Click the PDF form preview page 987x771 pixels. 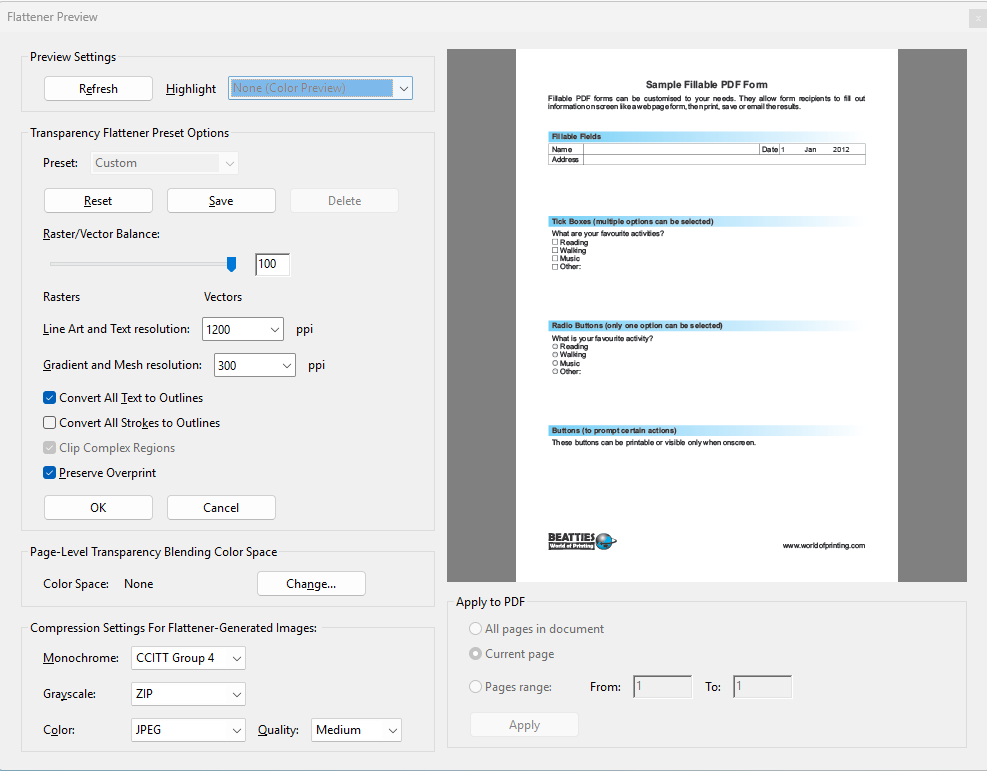coord(705,315)
